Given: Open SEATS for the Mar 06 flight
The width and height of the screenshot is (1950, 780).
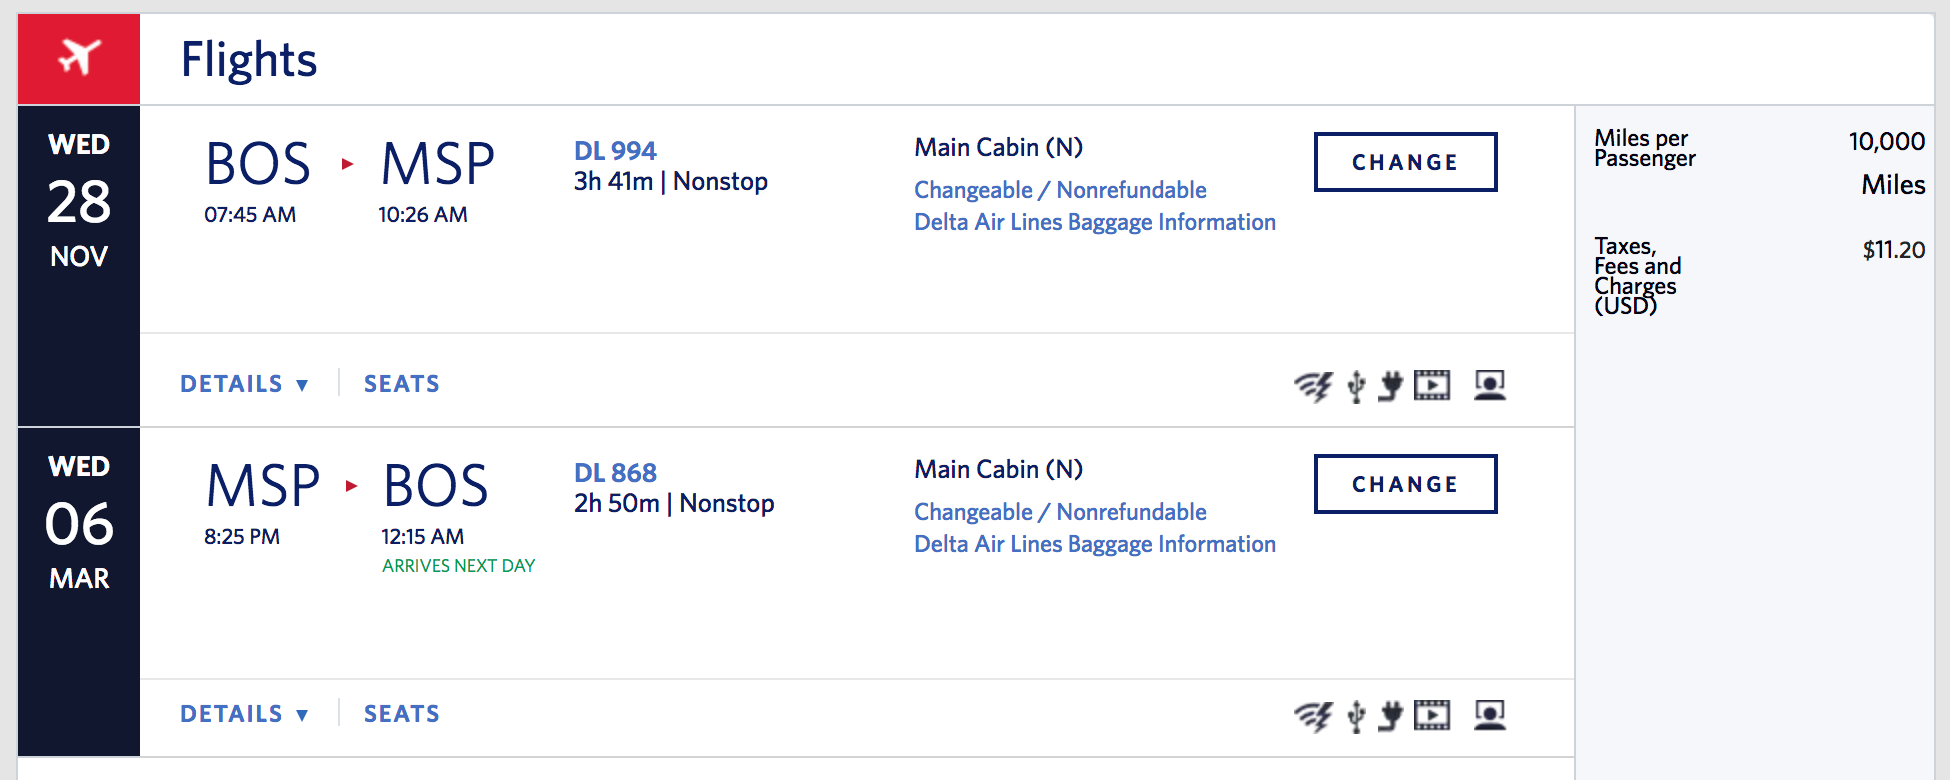Looking at the screenshot, I should (x=401, y=714).
